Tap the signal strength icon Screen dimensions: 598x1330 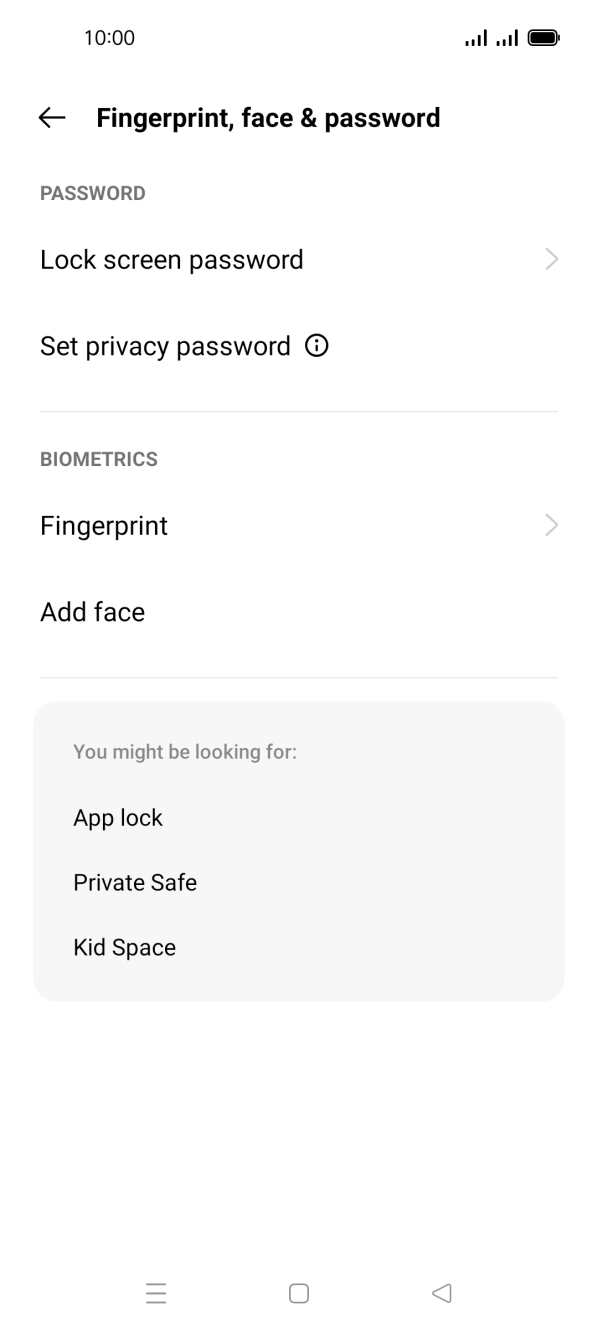(x=477, y=37)
